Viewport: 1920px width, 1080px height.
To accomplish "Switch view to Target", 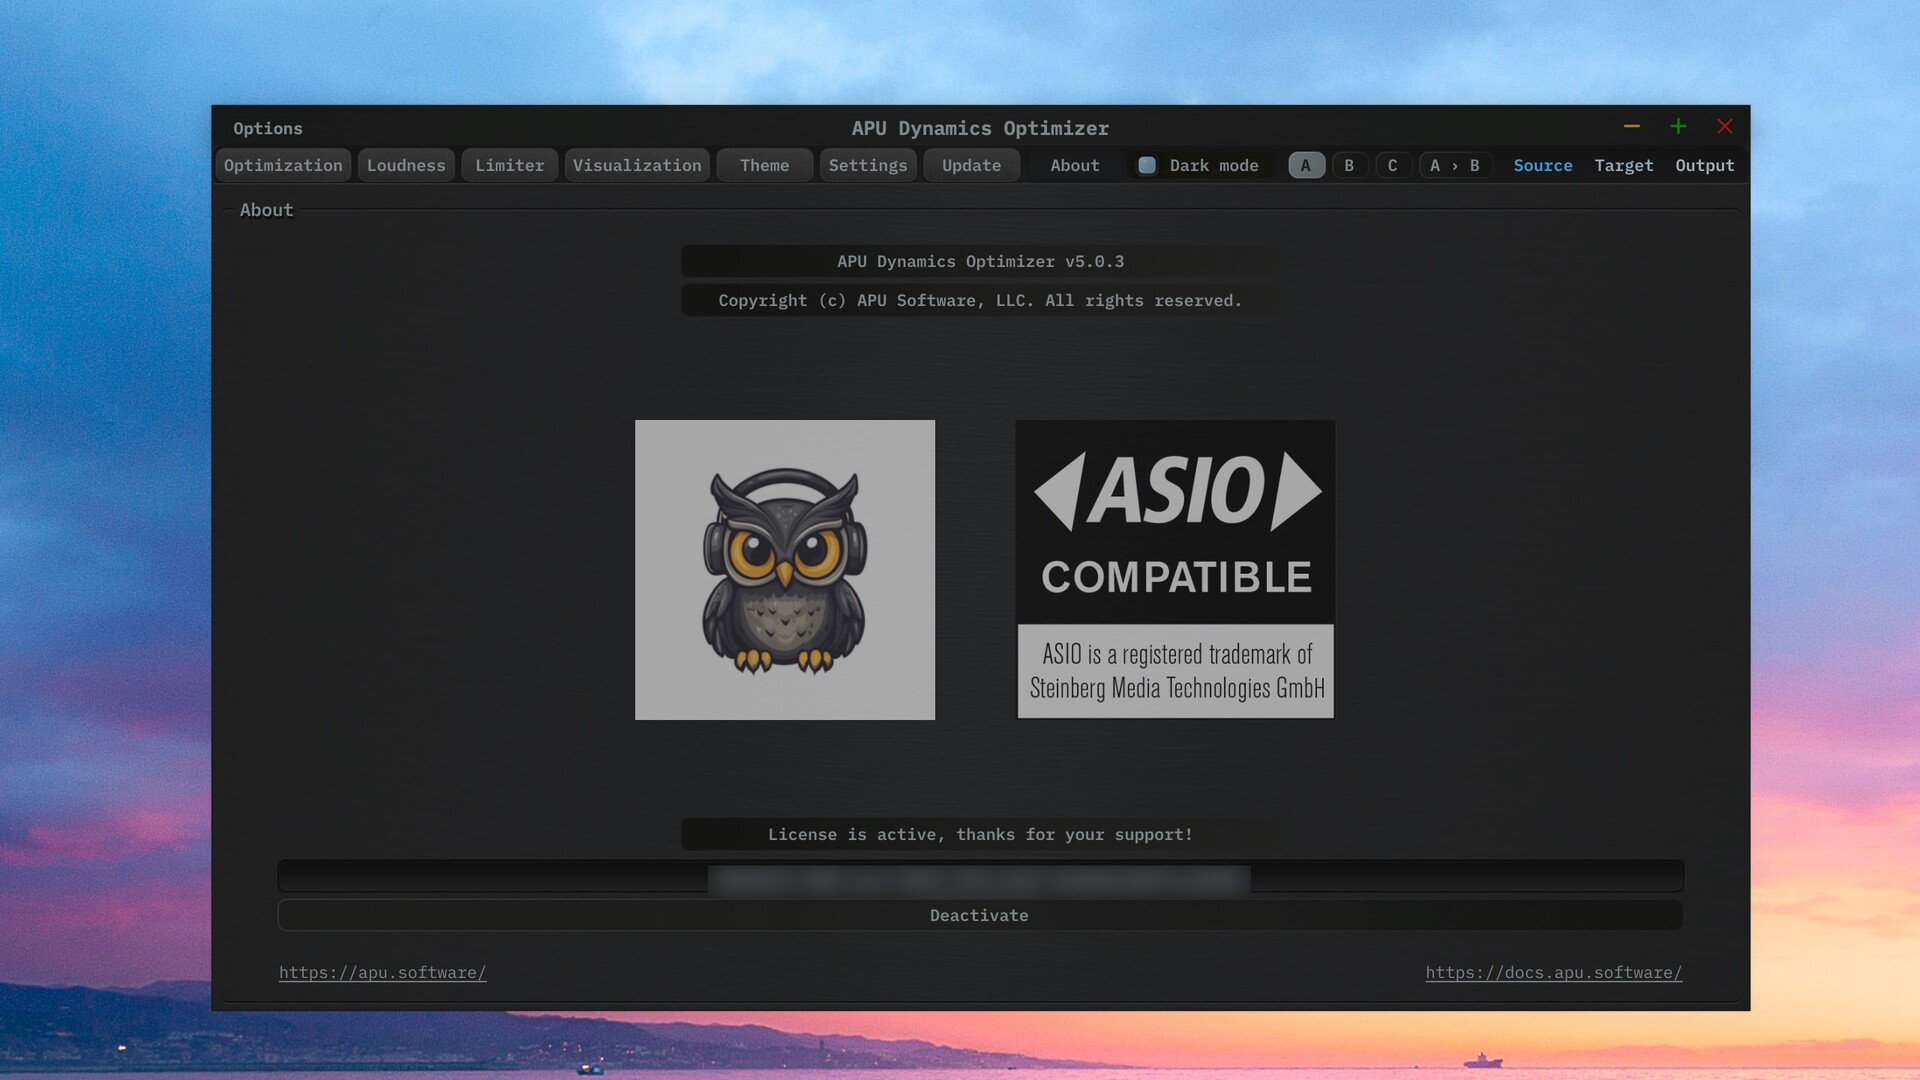I will [x=1623, y=166].
